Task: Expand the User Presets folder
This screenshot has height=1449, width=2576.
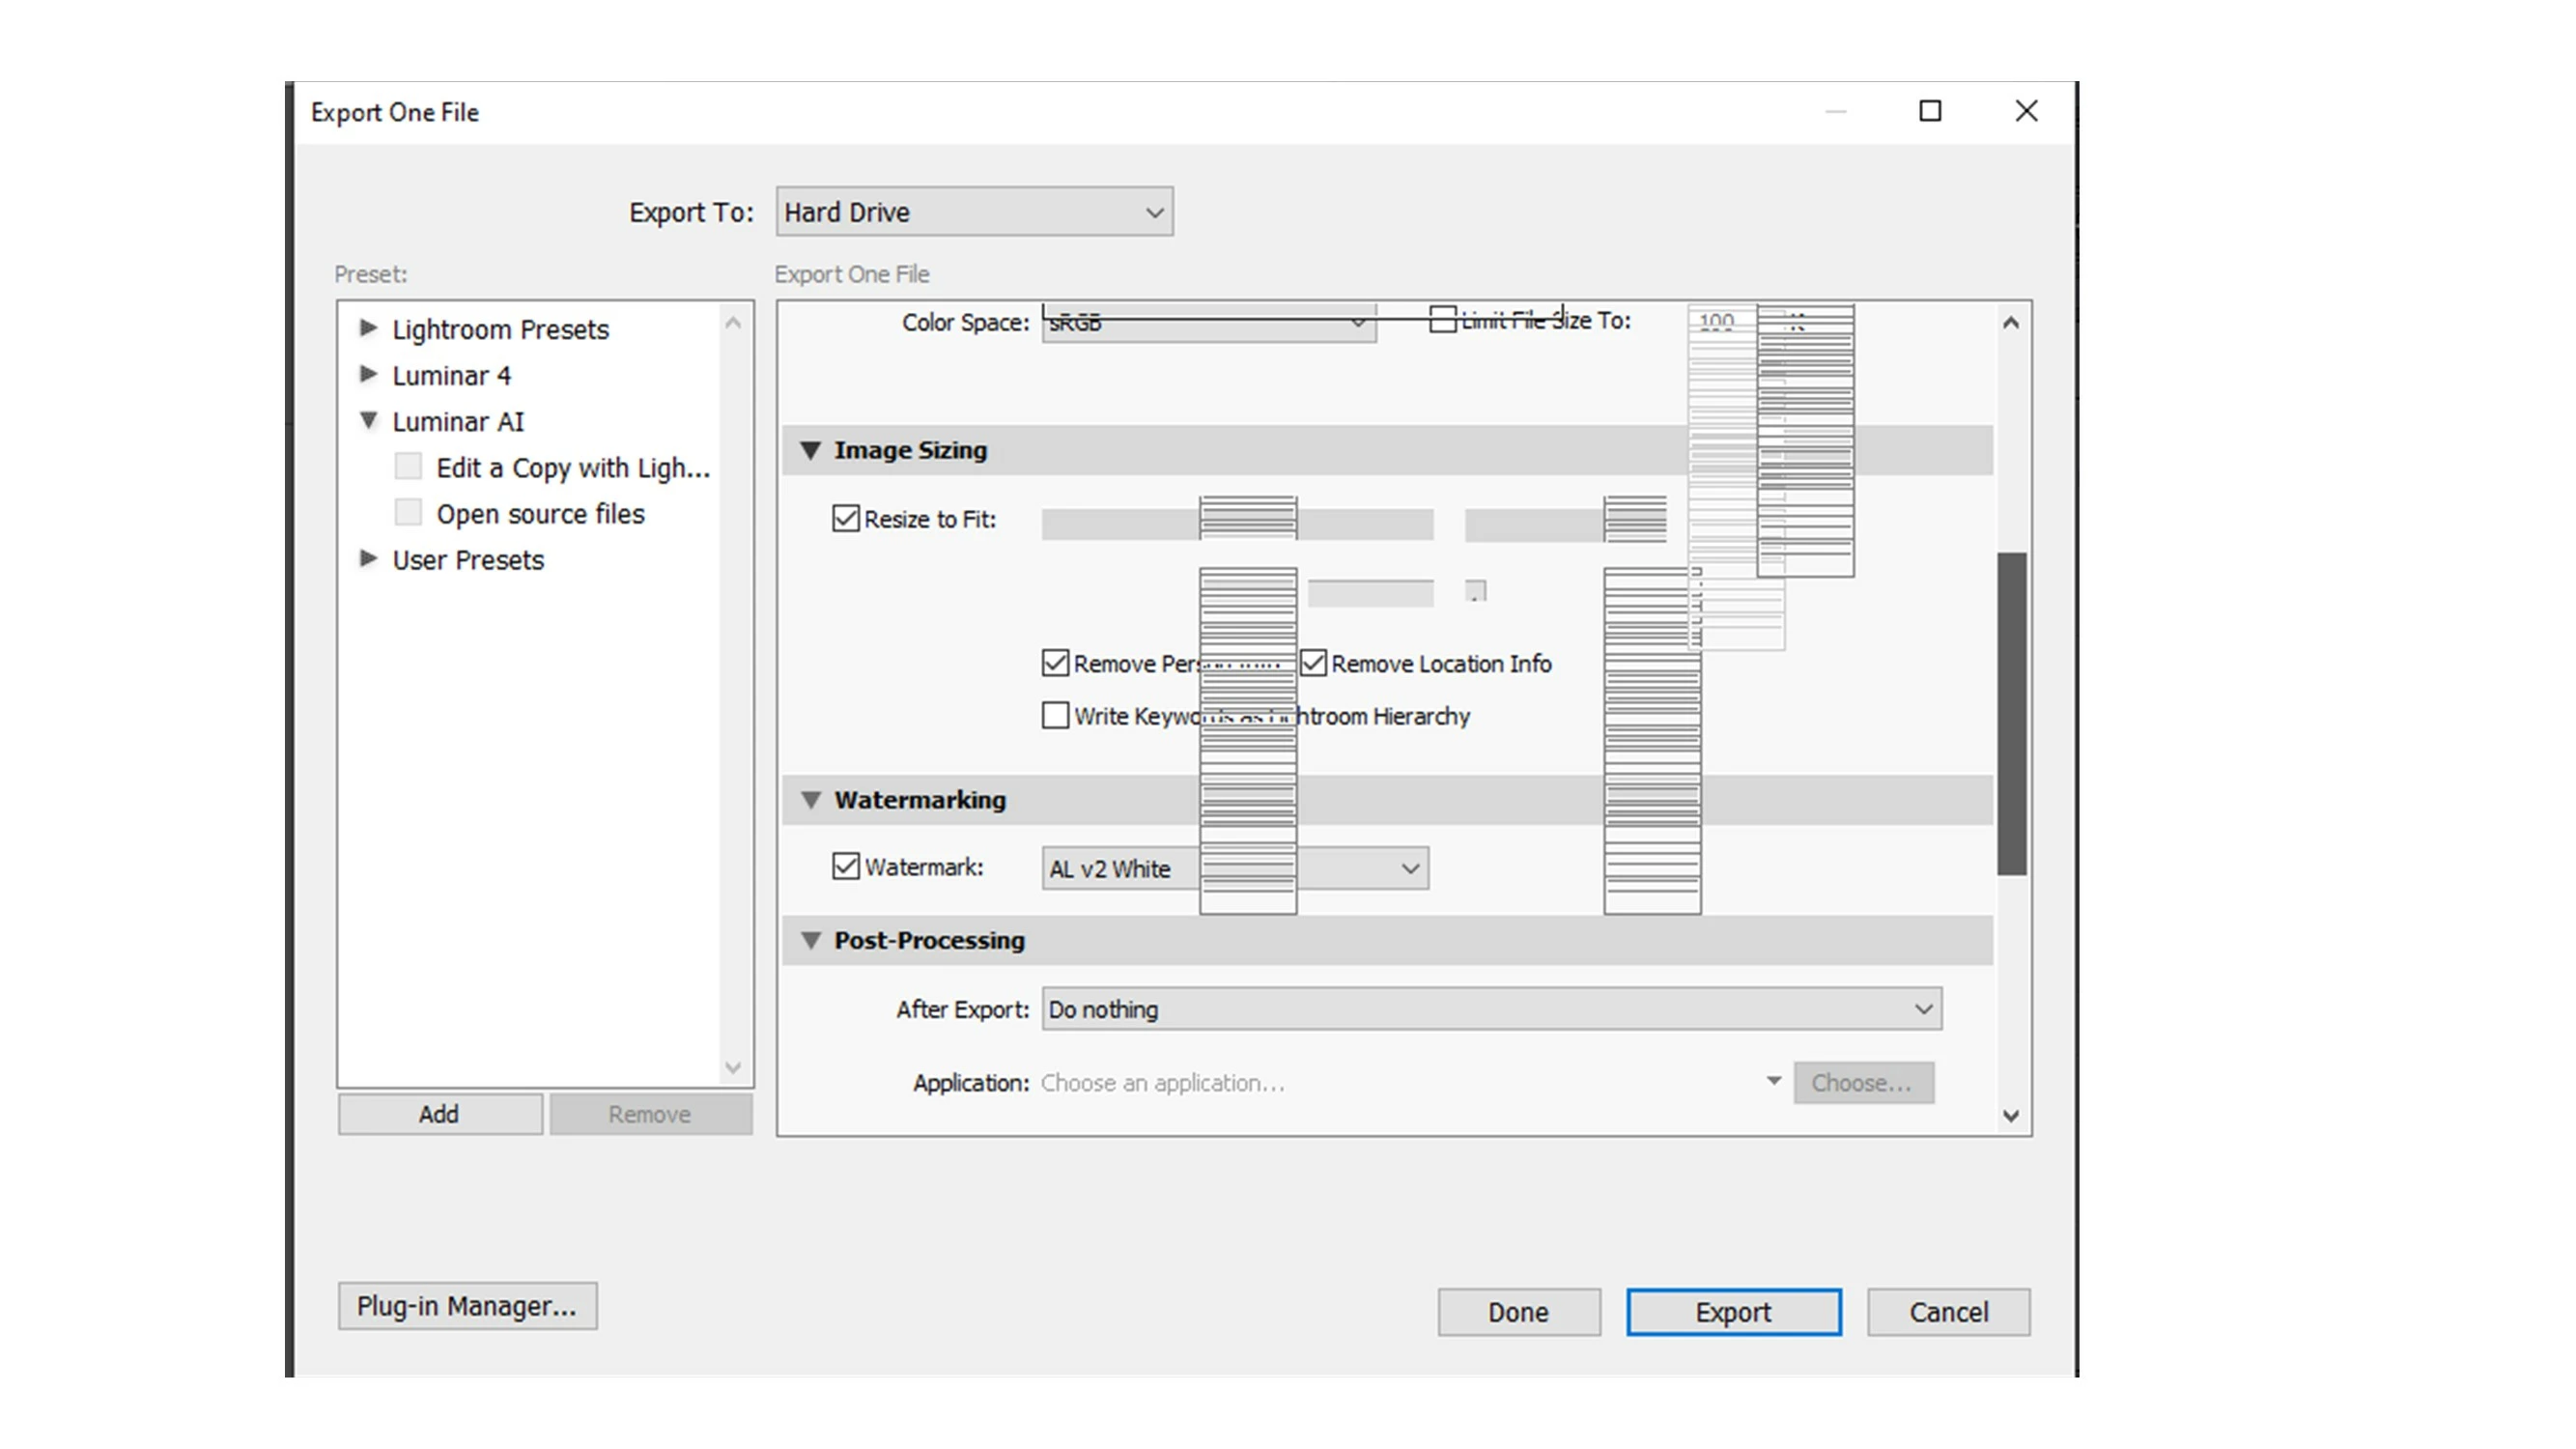Action: 368,558
